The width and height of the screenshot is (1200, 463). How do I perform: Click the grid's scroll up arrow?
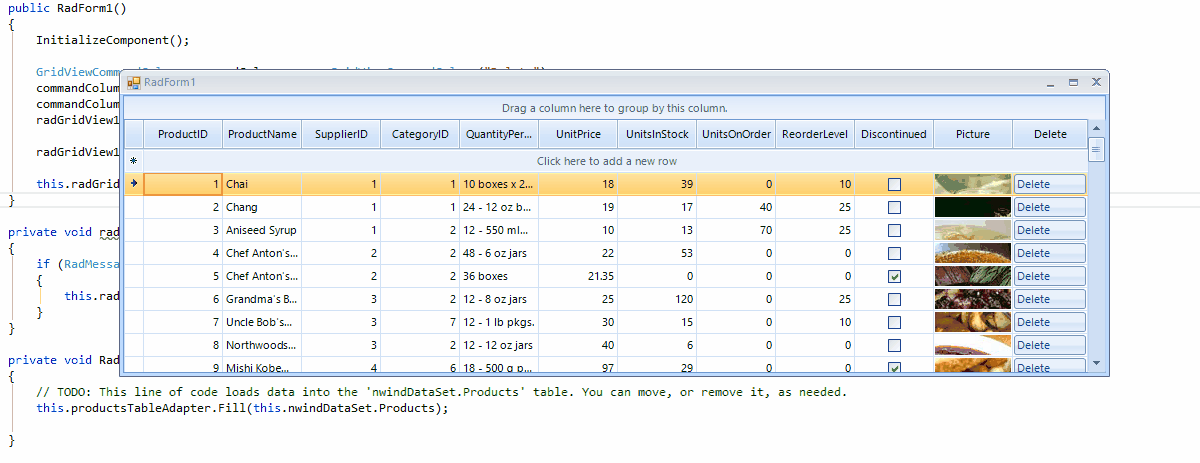pos(1096,128)
